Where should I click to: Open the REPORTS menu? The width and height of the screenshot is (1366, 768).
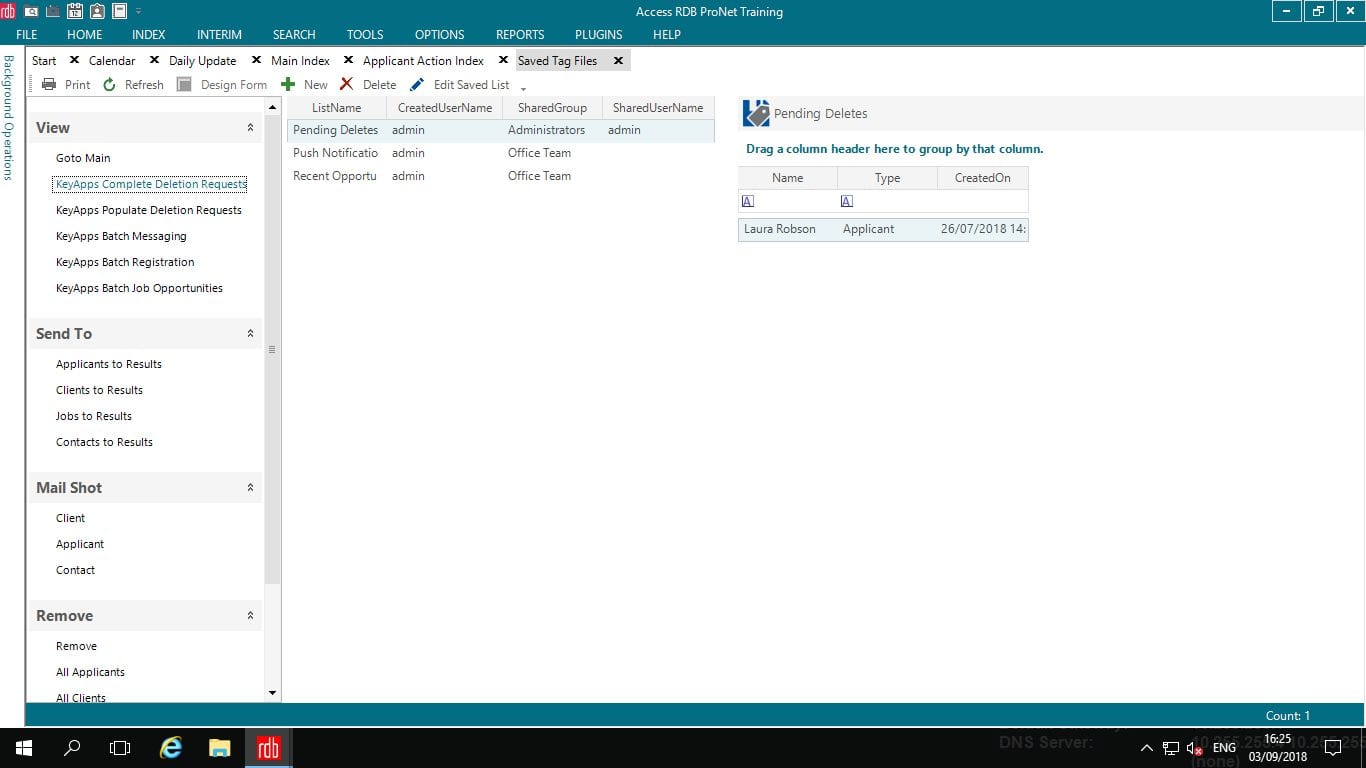click(x=520, y=34)
